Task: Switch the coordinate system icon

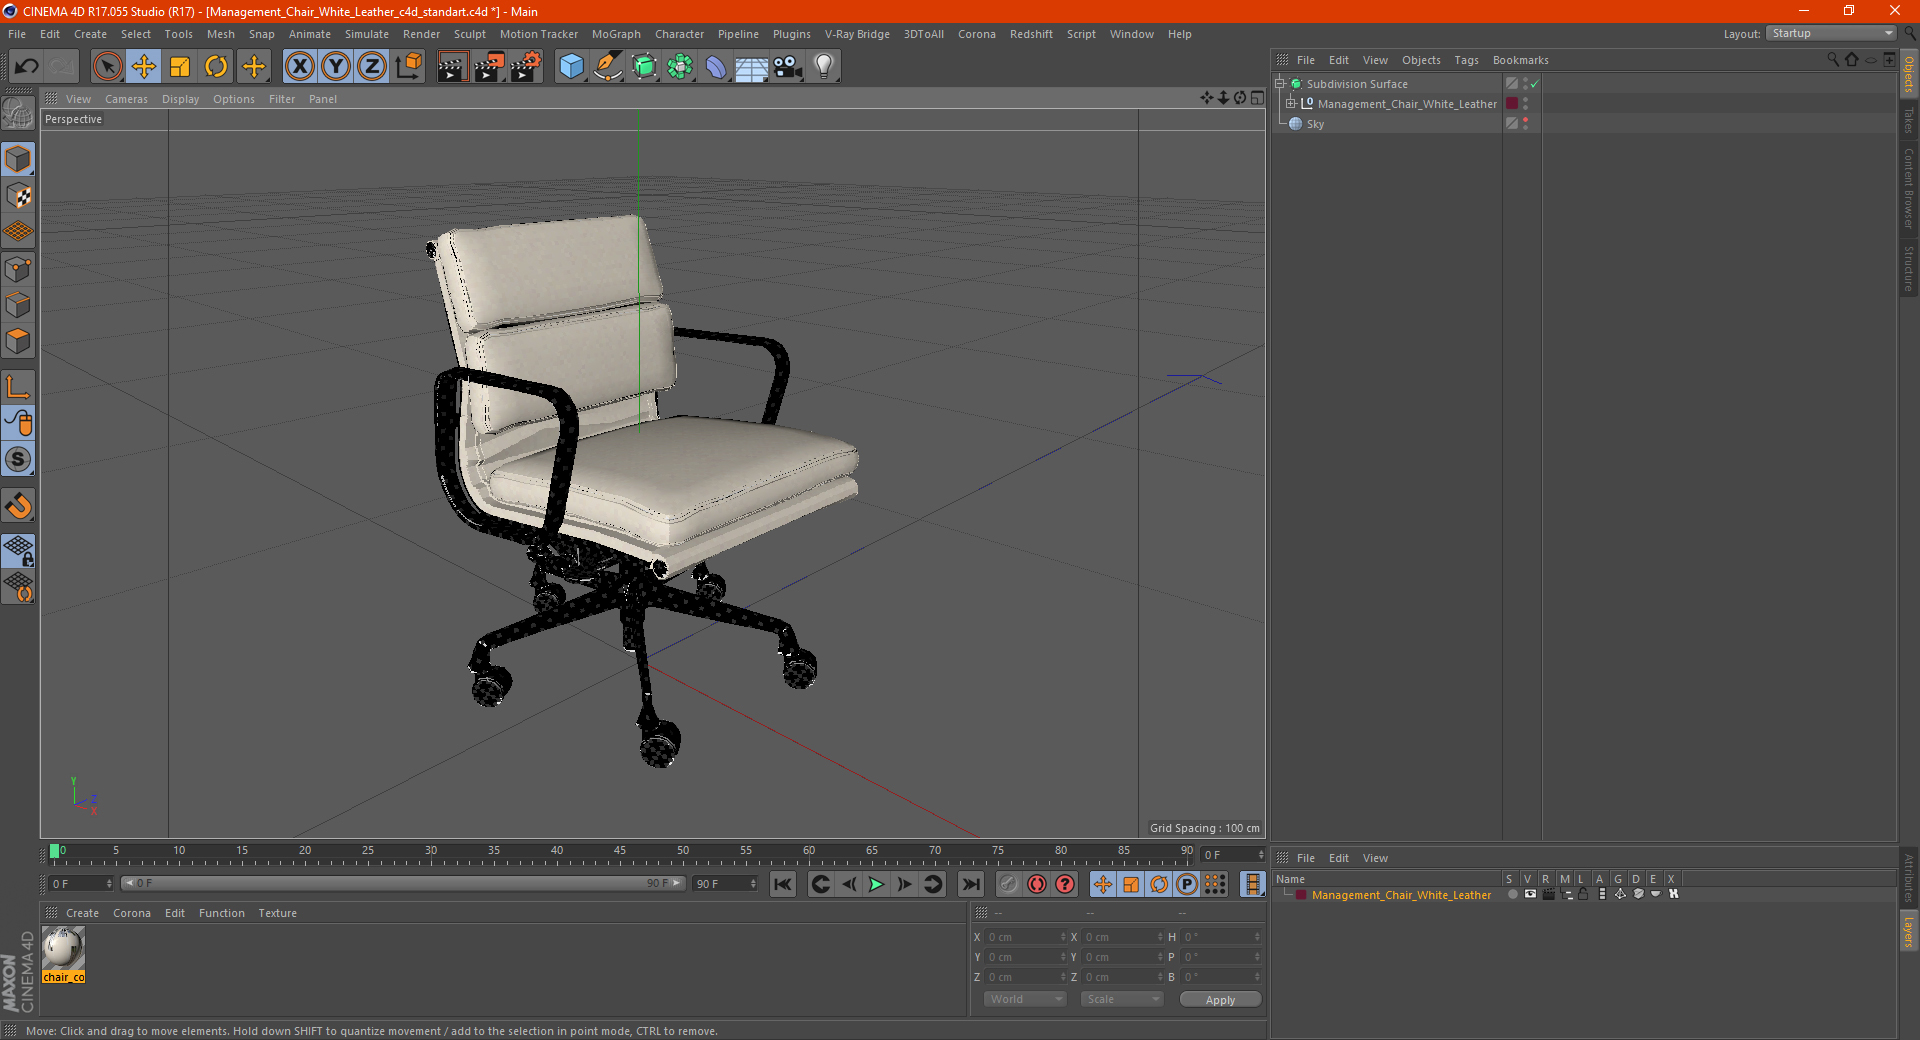Action: (x=409, y=67)
